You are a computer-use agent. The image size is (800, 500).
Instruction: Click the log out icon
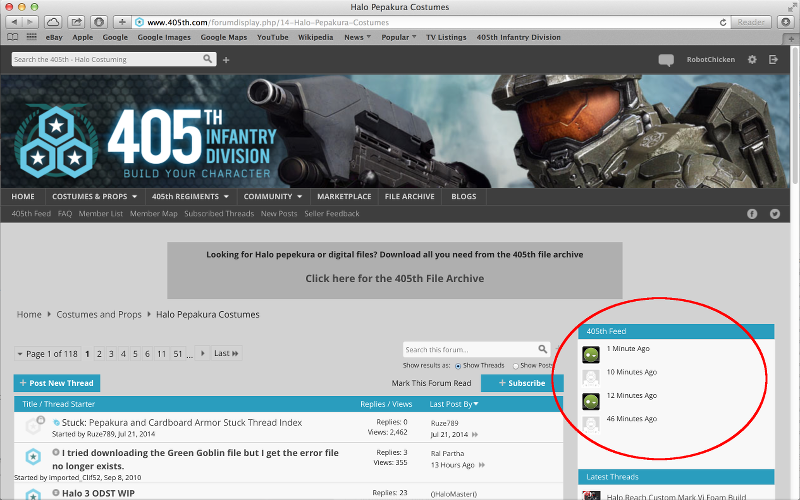(773, 60)
